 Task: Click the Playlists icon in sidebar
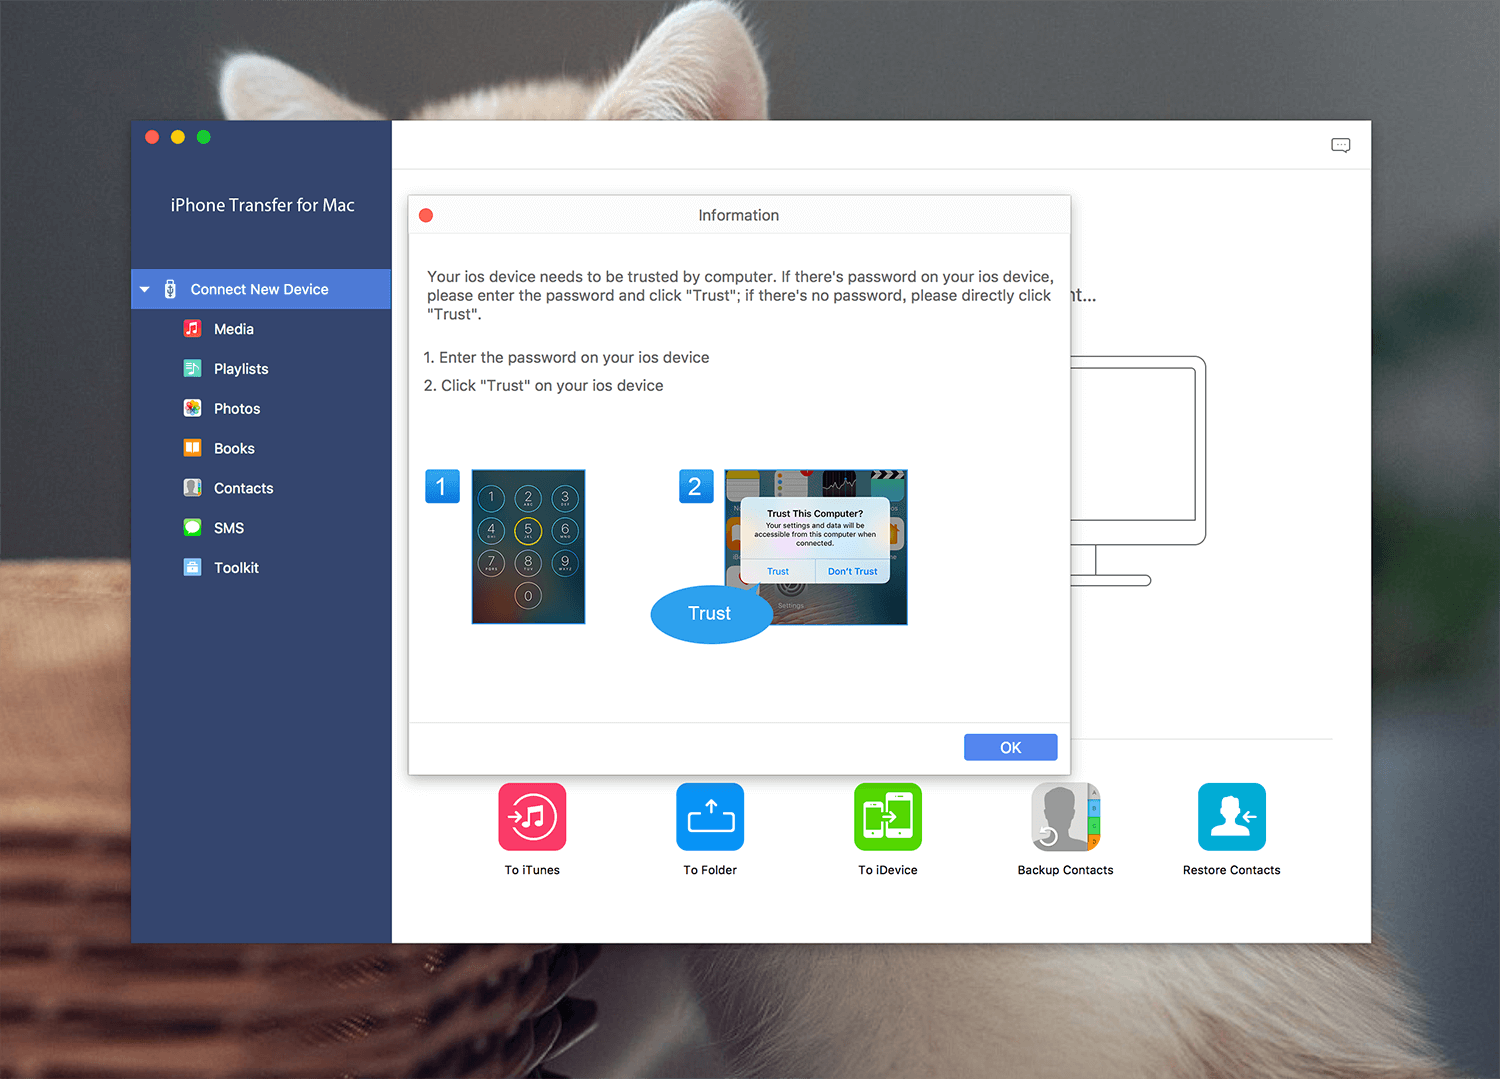(x=192, y=368)
